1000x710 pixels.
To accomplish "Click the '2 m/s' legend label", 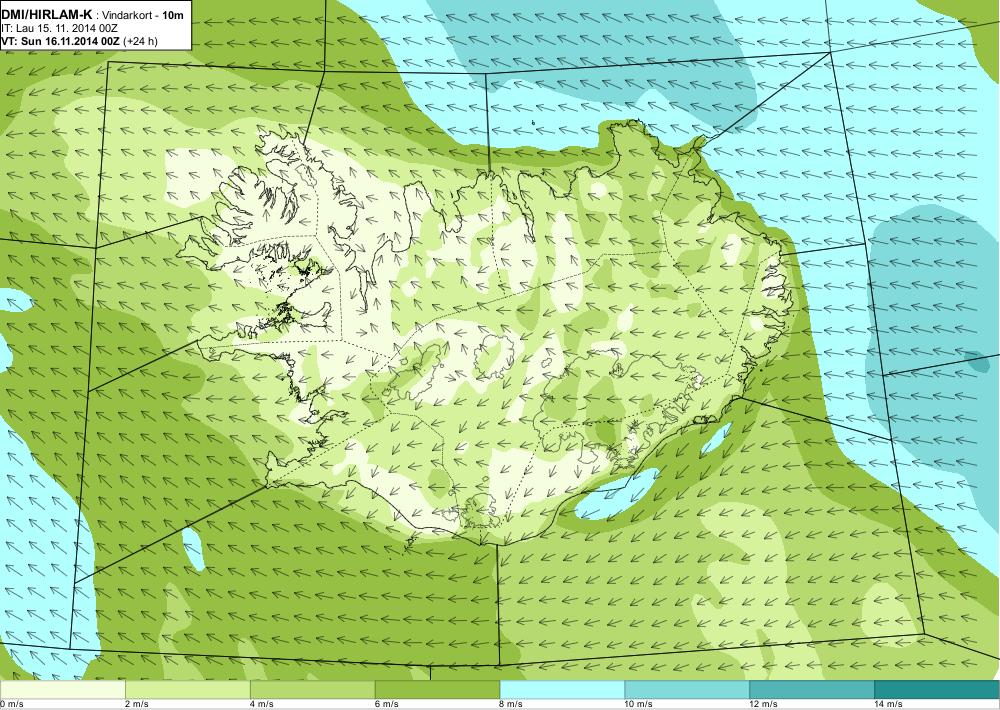I will [x=137, y=704].
